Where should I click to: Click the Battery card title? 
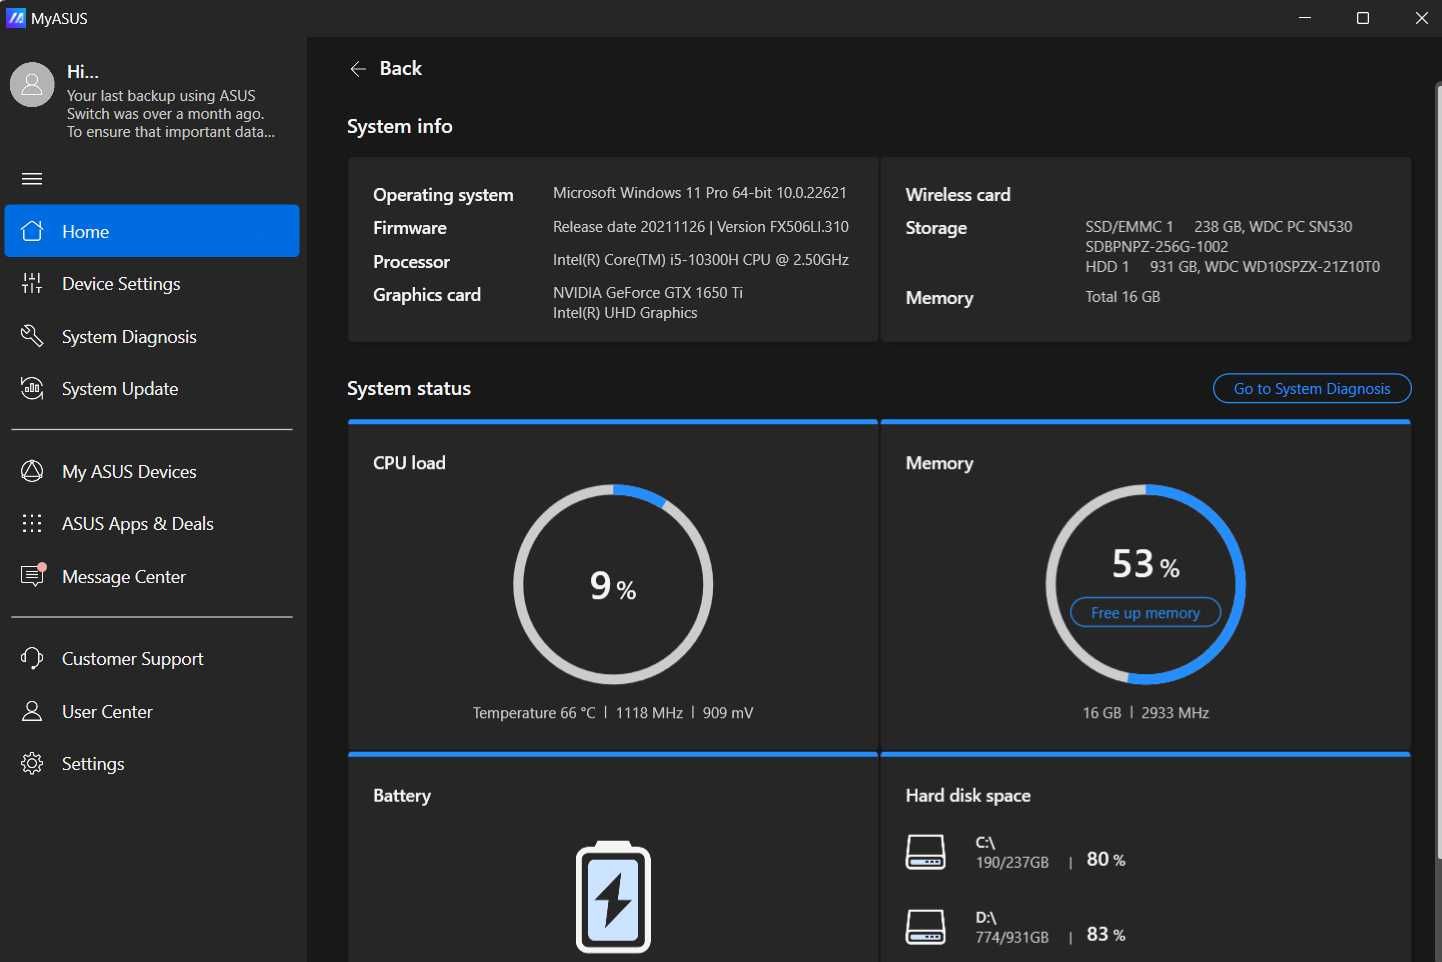pos(402,796)
